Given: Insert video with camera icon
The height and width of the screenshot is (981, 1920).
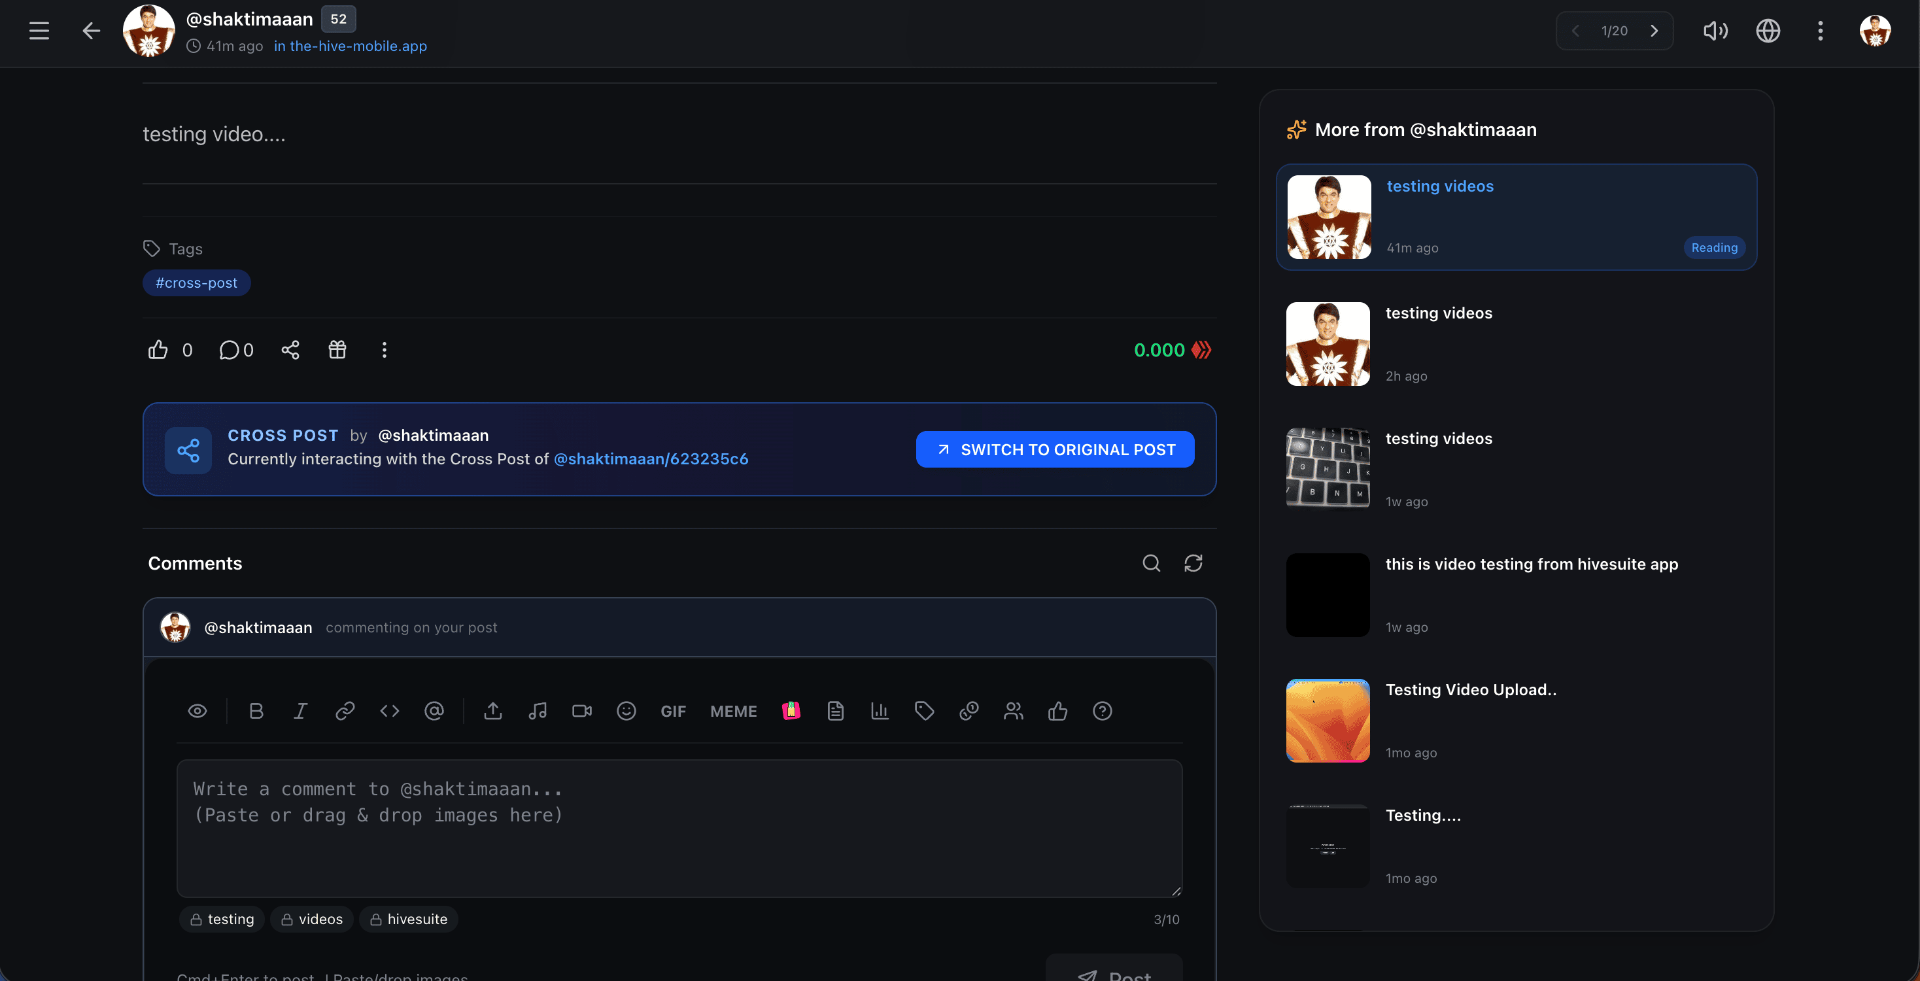Looking at the screenshot, I should 582,711.
